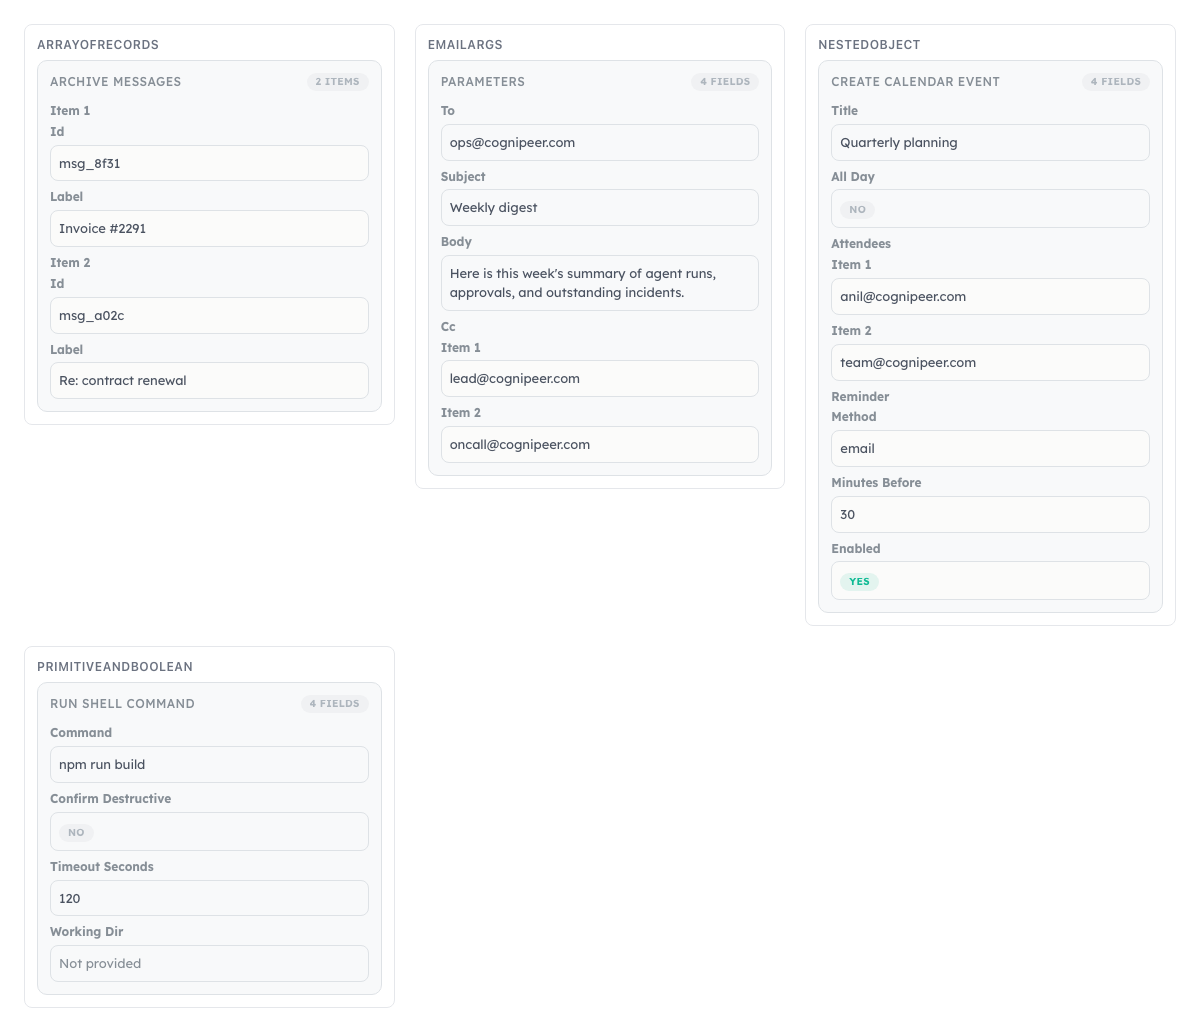This screenshot has width=1200, height=1020.
Task: Click the msg_8f31 Id field
Action: (x=209, y=163)
